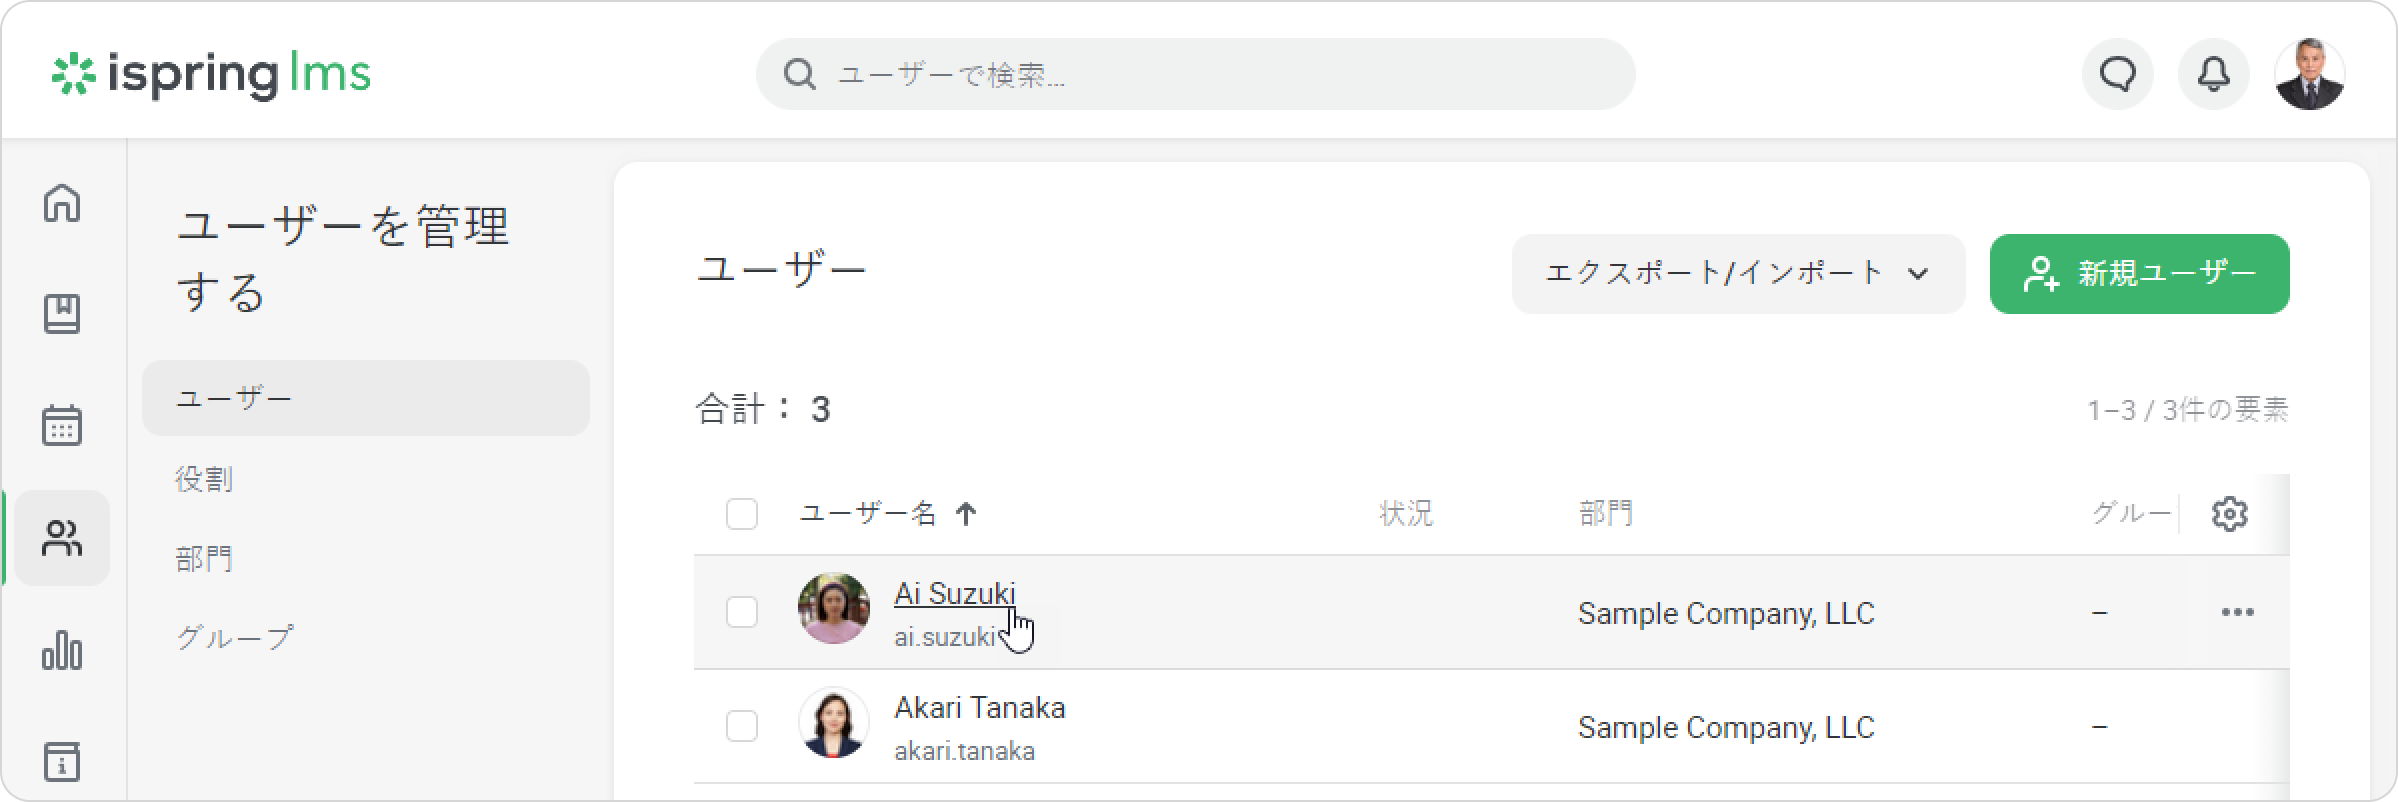The height and width of the screenshot is (802, 2398).
Task: Check the Ai Suzuki row checkbox
Action: coord(741,612)
